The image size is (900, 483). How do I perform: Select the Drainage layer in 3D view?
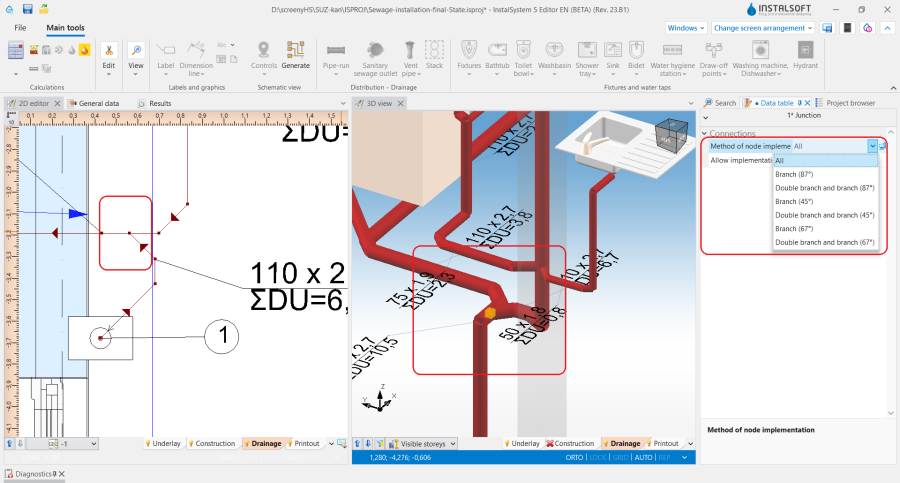tap(621, 443)
